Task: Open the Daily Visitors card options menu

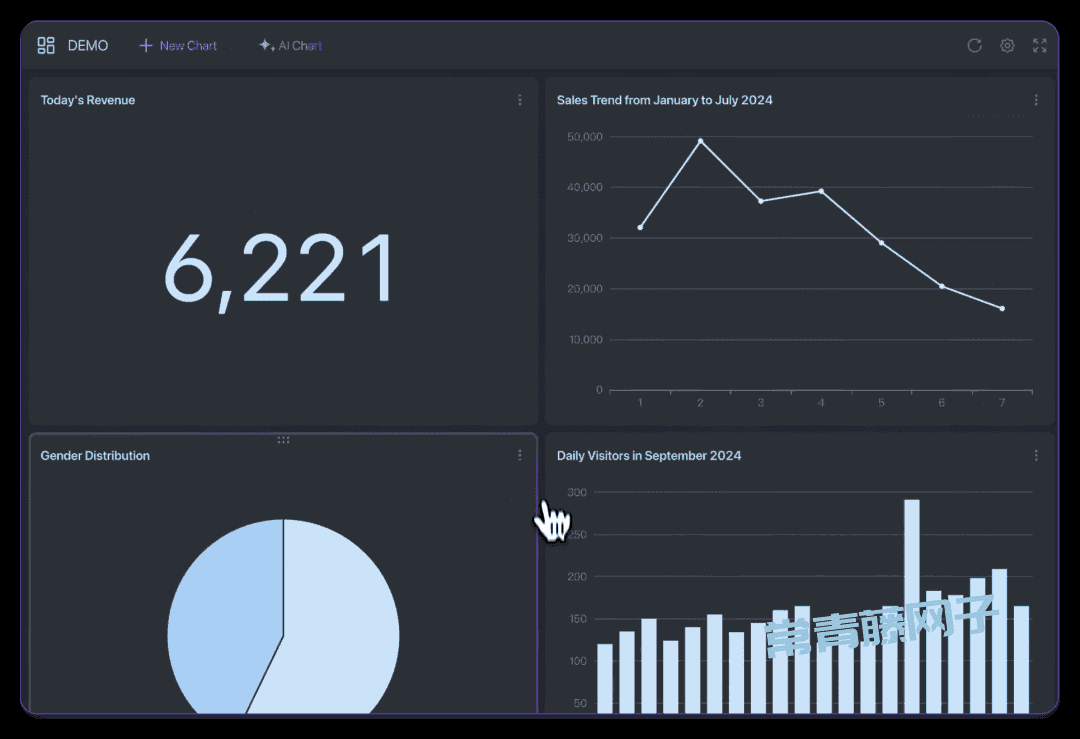Action: 1036,455
